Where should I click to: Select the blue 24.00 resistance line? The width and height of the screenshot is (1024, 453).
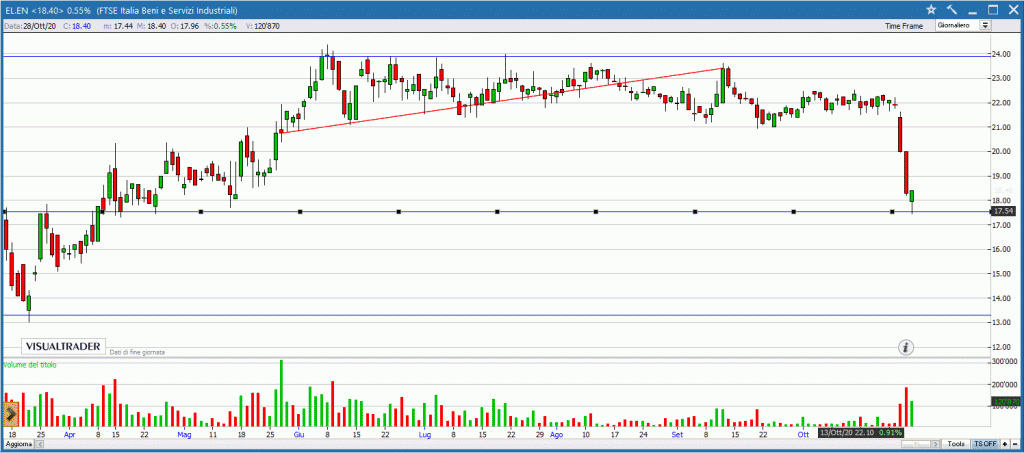click(x=496, y=56)
